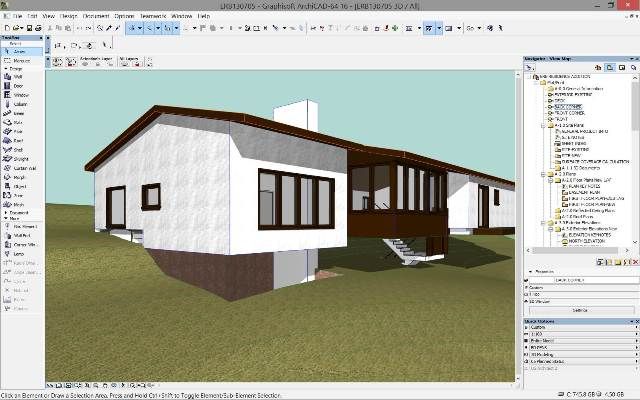Open the Help menu
Viewport: 640px width, 400px height.
point(204,16)
